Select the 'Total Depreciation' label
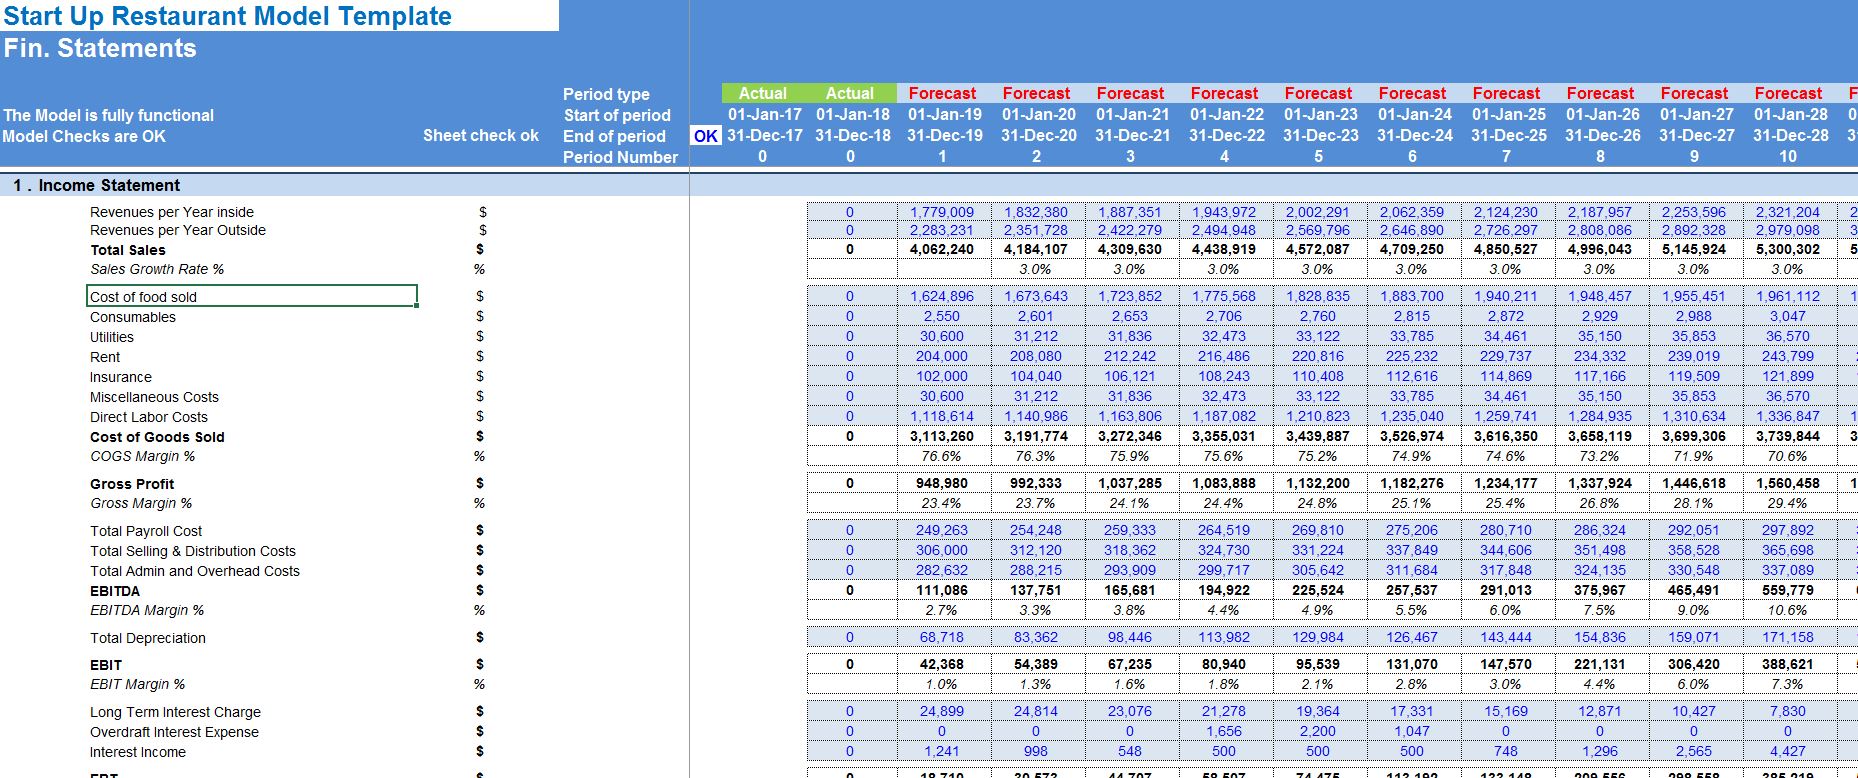Viewport: 1858px width, 778px height. 148,638
